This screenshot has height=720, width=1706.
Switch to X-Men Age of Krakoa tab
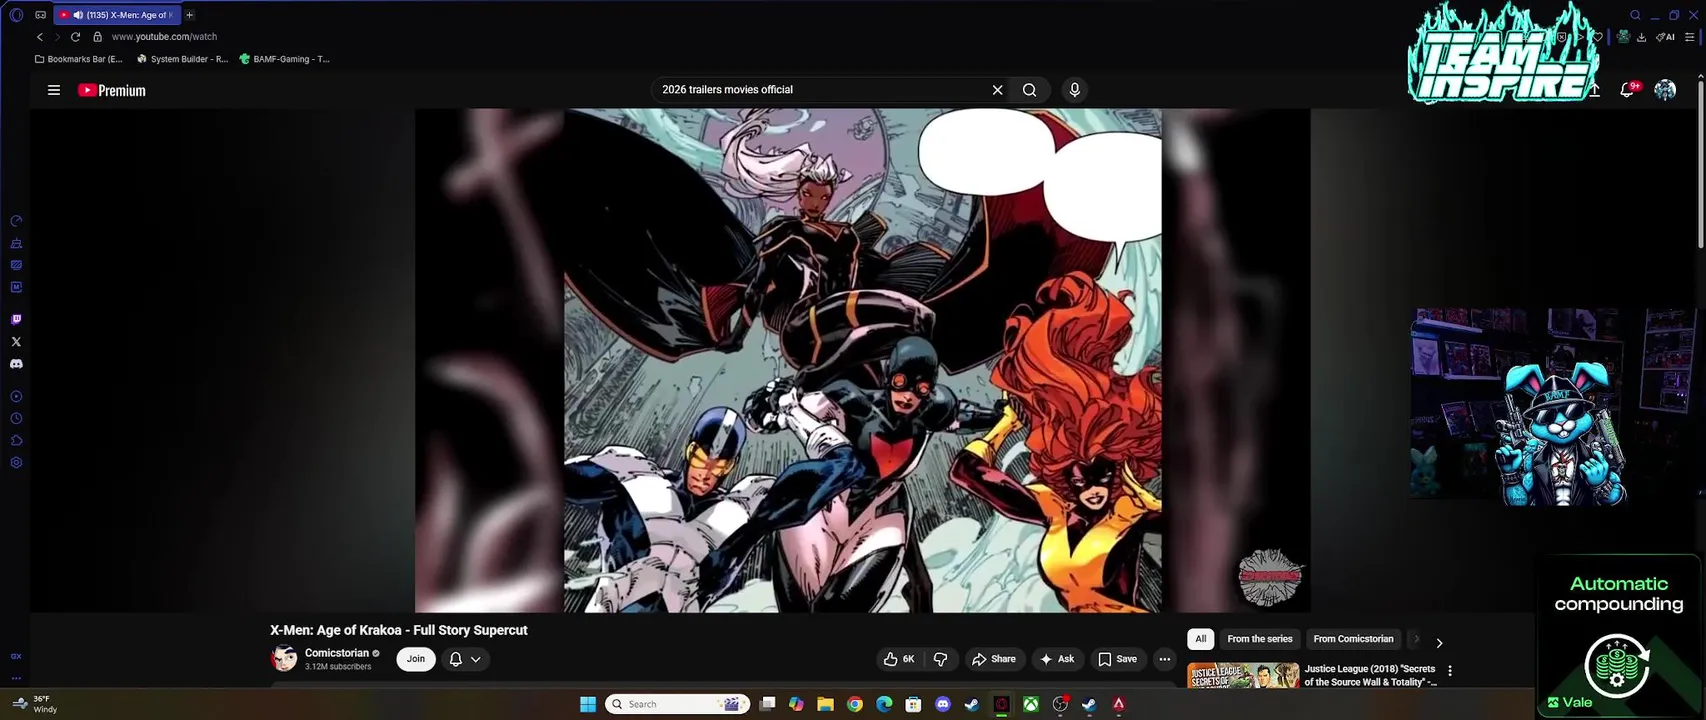point(118,15)
